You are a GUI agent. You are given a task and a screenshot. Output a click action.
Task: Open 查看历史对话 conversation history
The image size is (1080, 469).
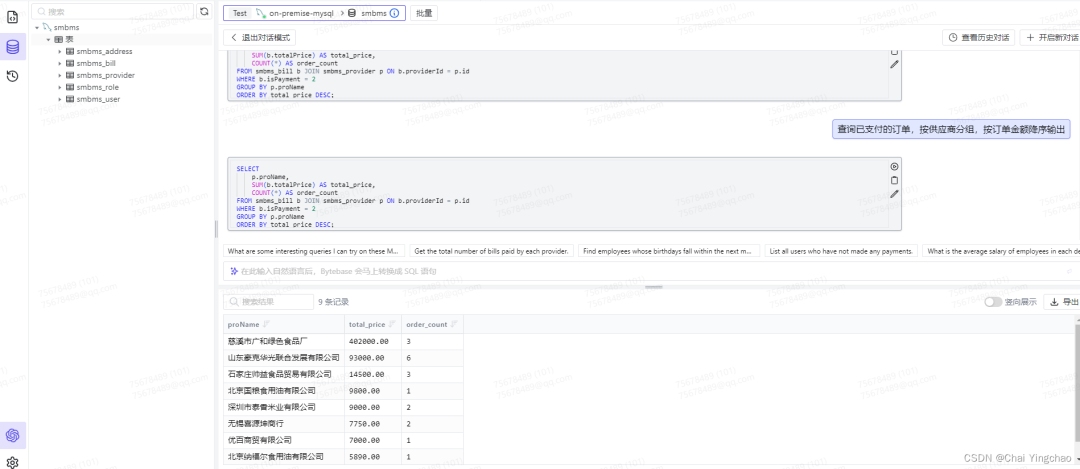978,38
